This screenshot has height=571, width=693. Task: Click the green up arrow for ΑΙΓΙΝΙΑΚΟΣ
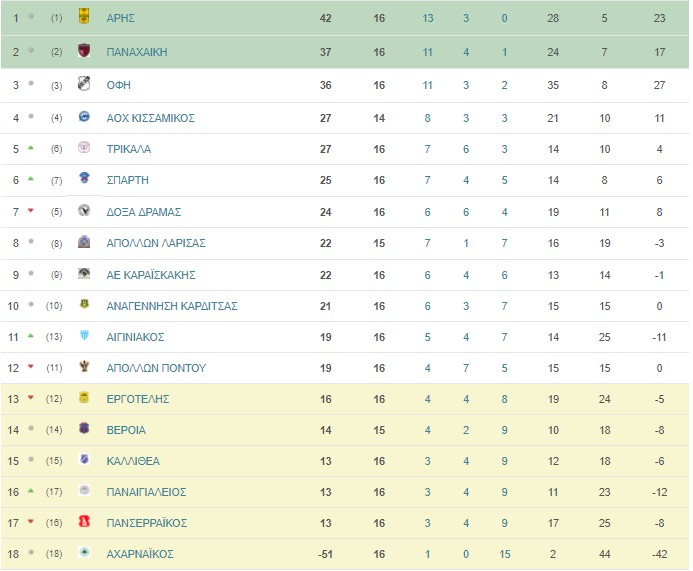30,336
